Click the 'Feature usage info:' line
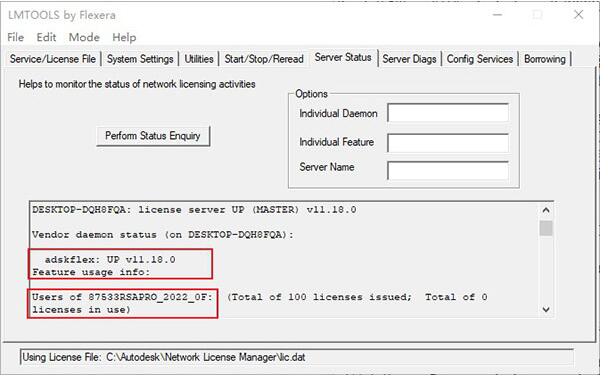Viewport: 608px width, 380px height. click(x=91, y=272)
